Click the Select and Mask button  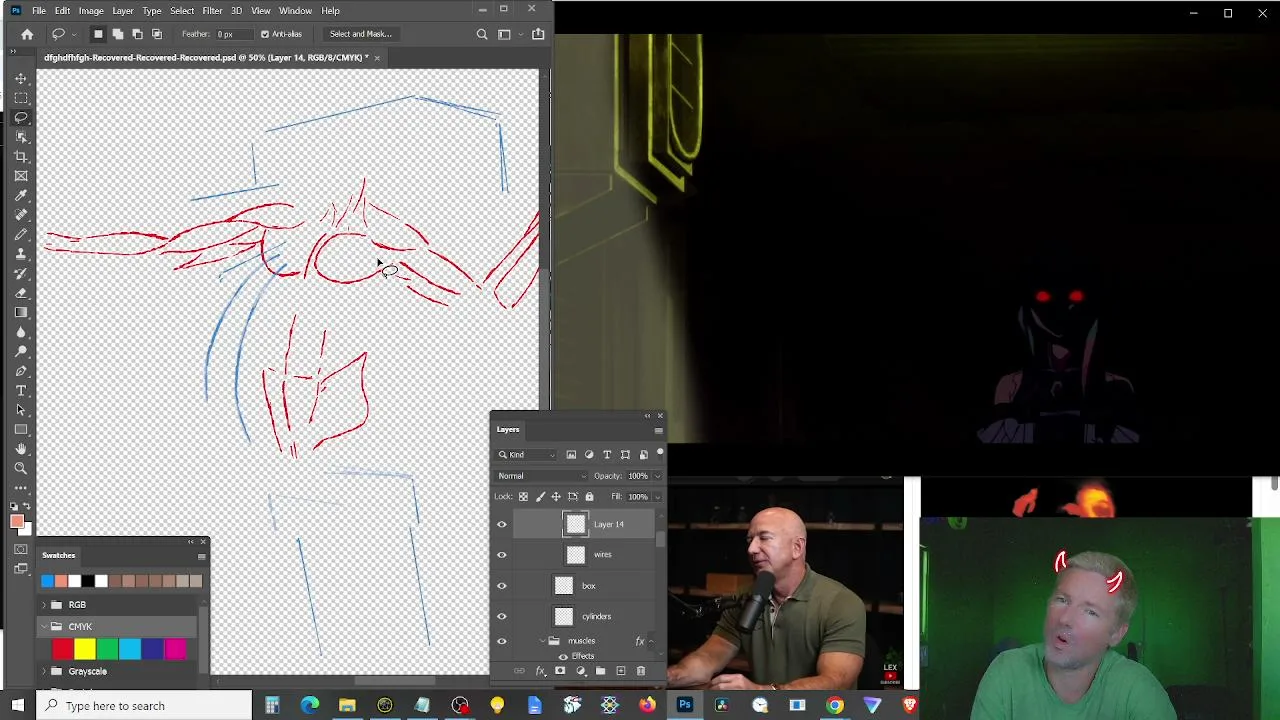360,34
